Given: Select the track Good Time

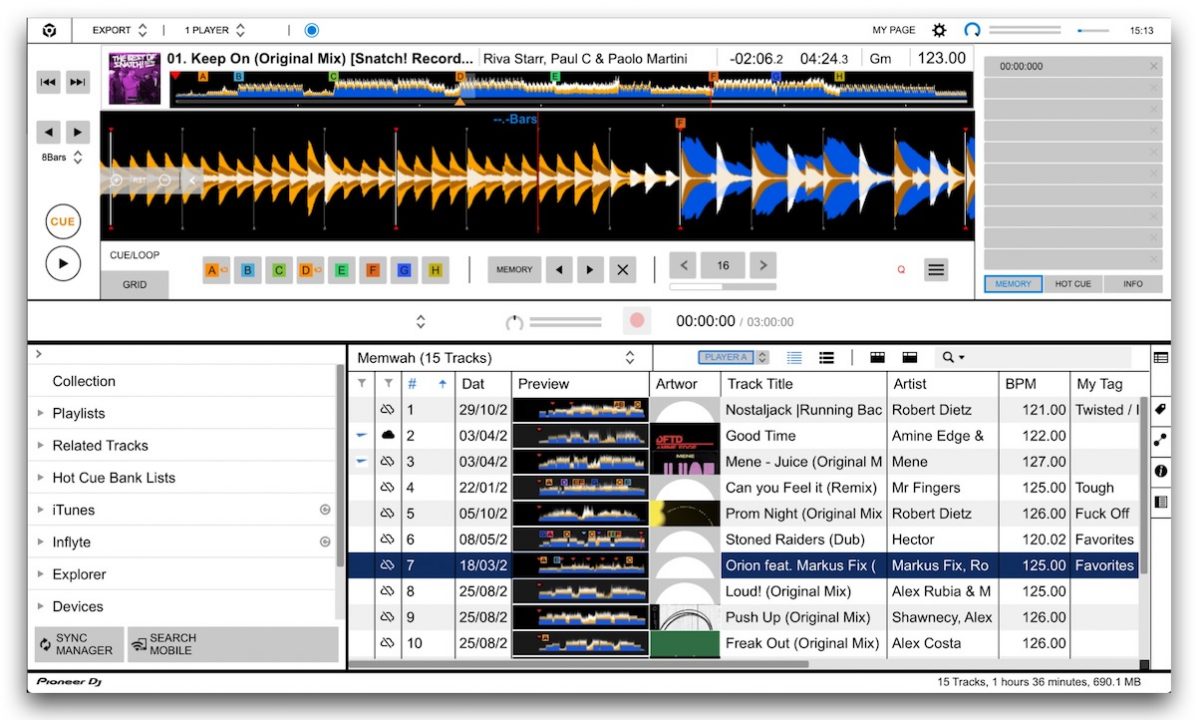Looking at the screenshot, I should 760,436.
